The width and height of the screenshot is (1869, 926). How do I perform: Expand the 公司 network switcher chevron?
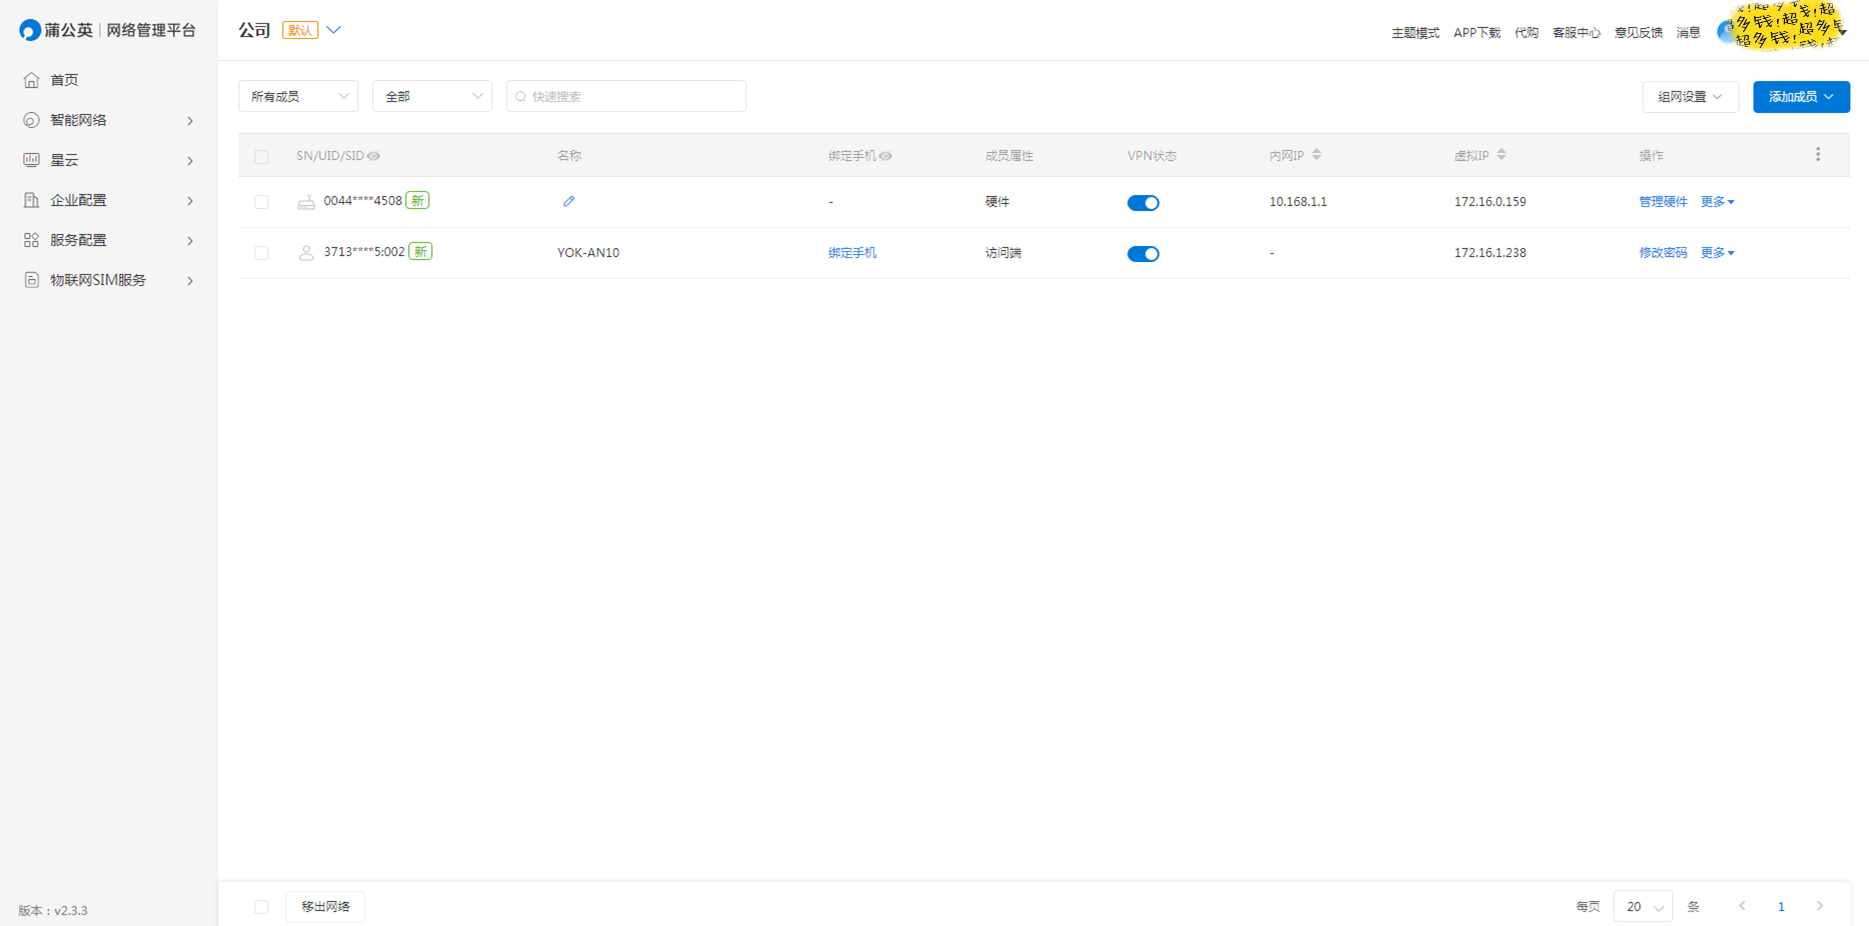point(334,30)
